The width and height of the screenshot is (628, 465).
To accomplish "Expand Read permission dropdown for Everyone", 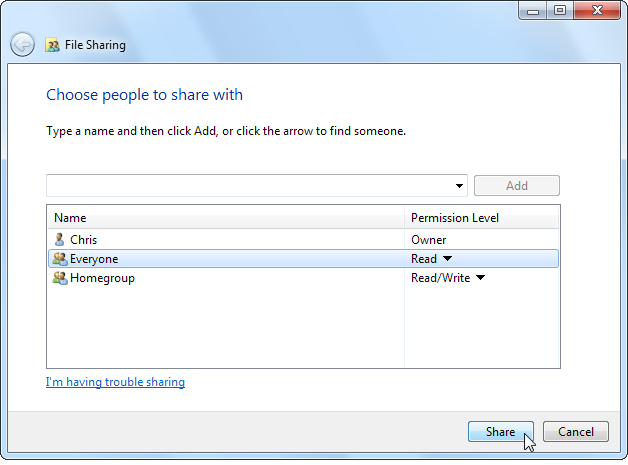I will [448, 259].
